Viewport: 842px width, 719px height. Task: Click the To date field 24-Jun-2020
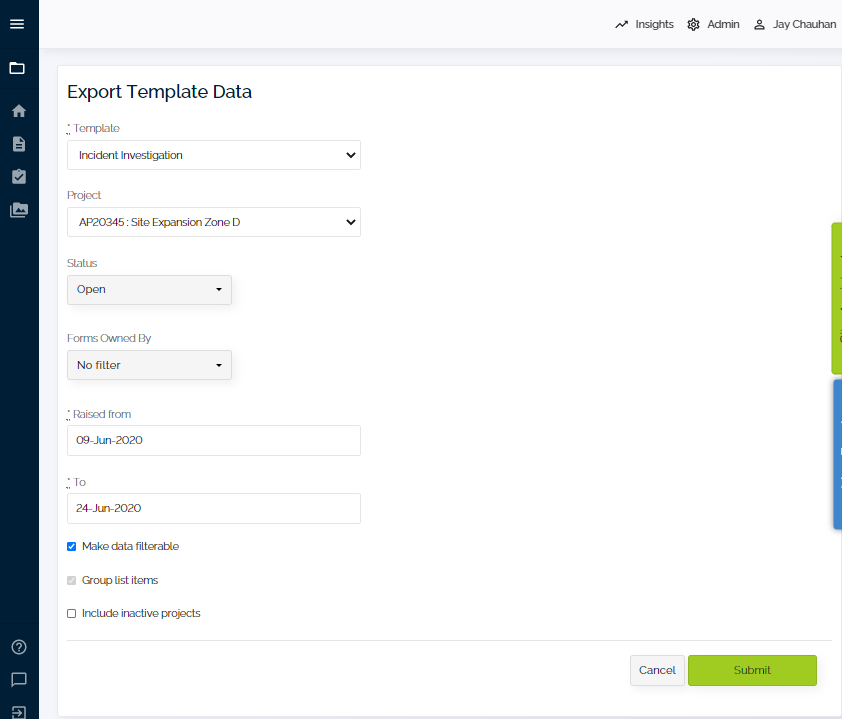pos(214,509)
